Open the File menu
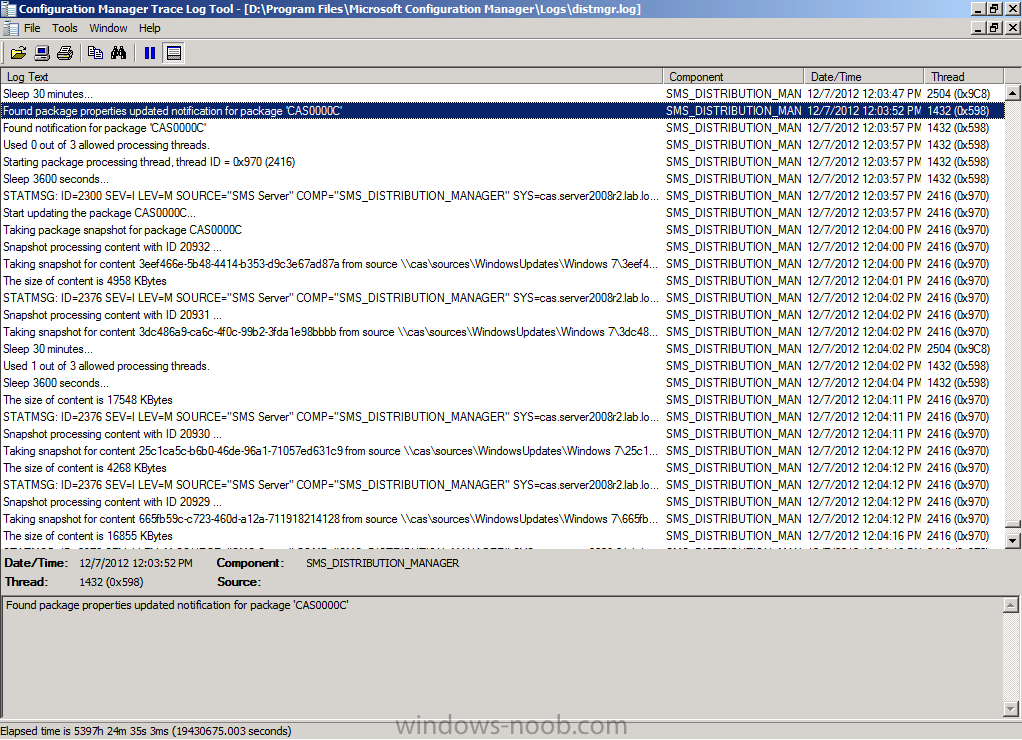Screen dimensions: 1022x740 click(32, 28)
